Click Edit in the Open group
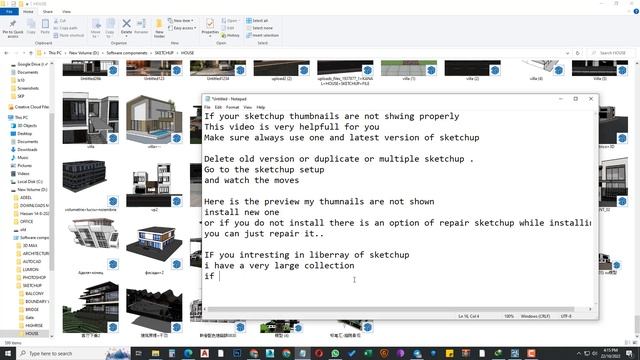The height and width of the screenshot is (360, 640). click(x=228, y=28)
